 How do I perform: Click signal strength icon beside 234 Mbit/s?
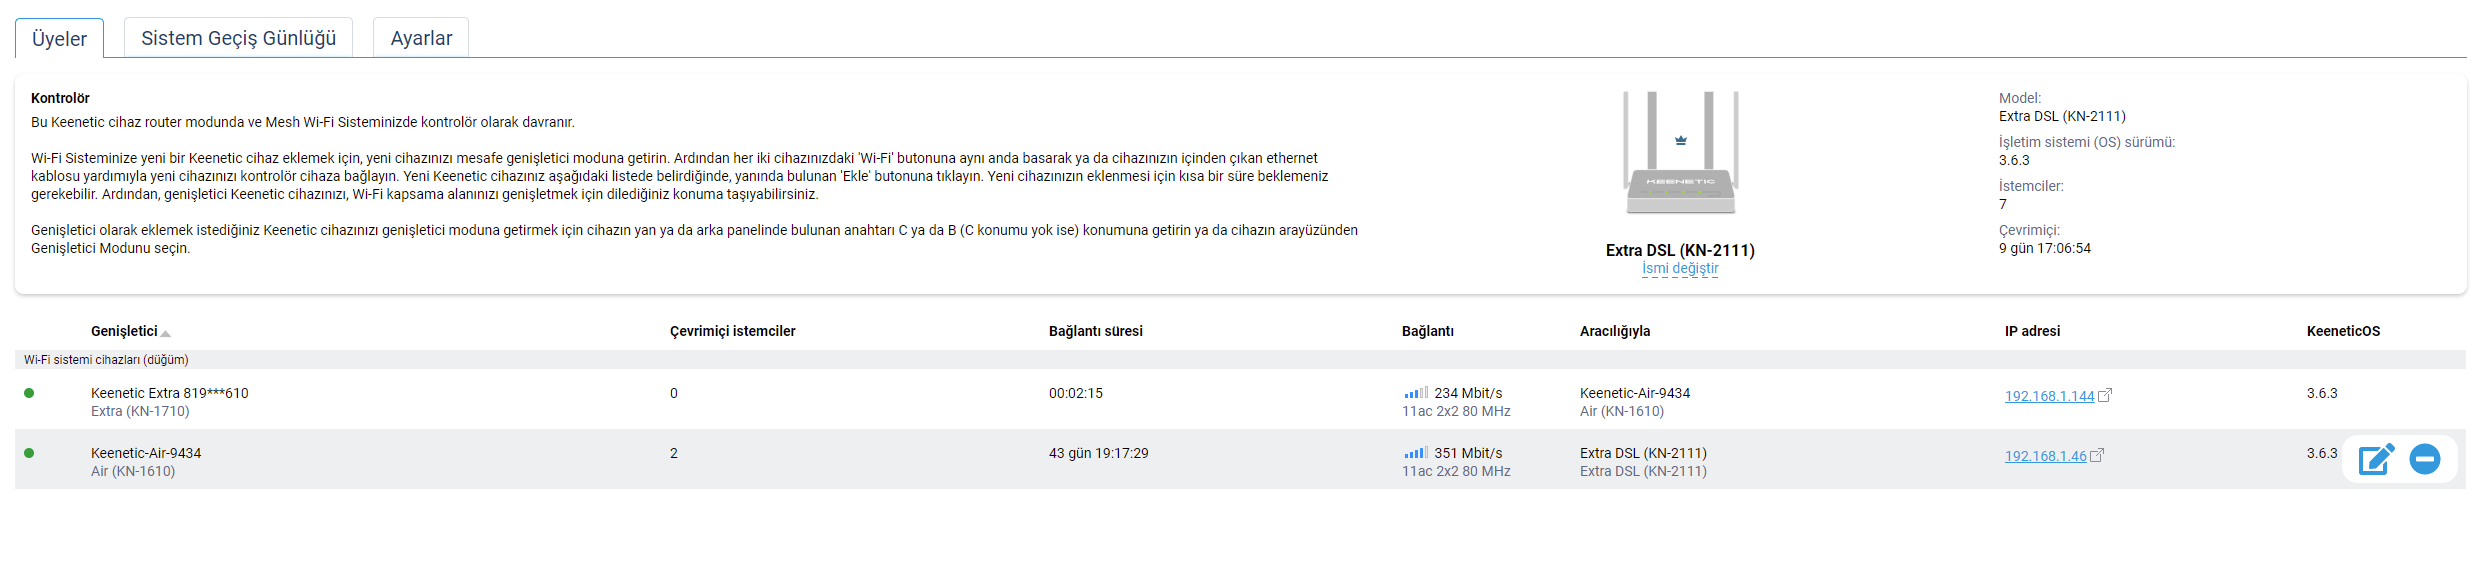pyautogui.click(x=1416, y=393)
